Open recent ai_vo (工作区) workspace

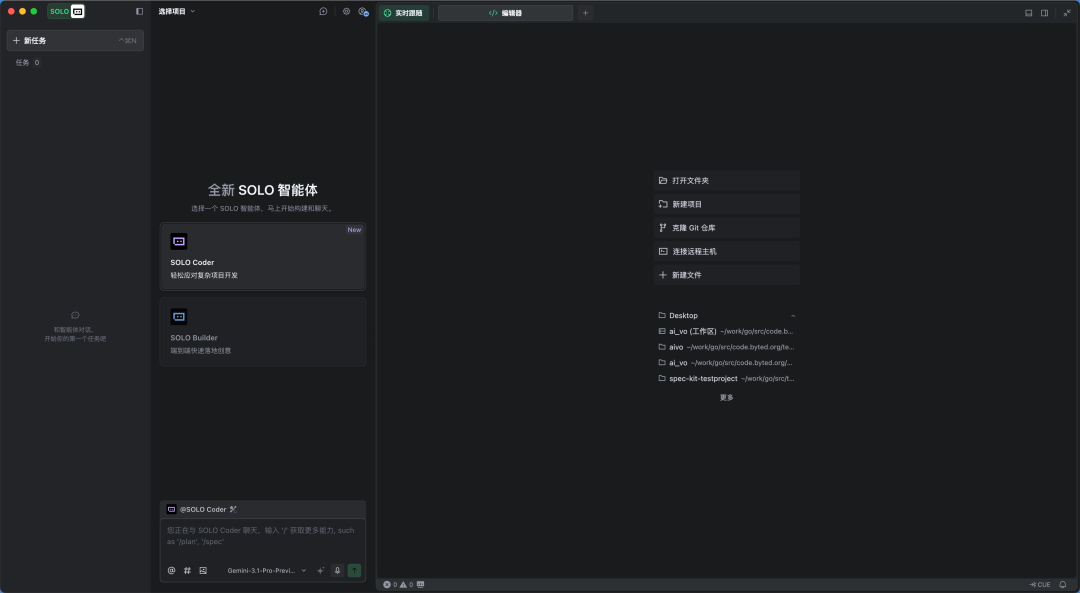point(727,331)
